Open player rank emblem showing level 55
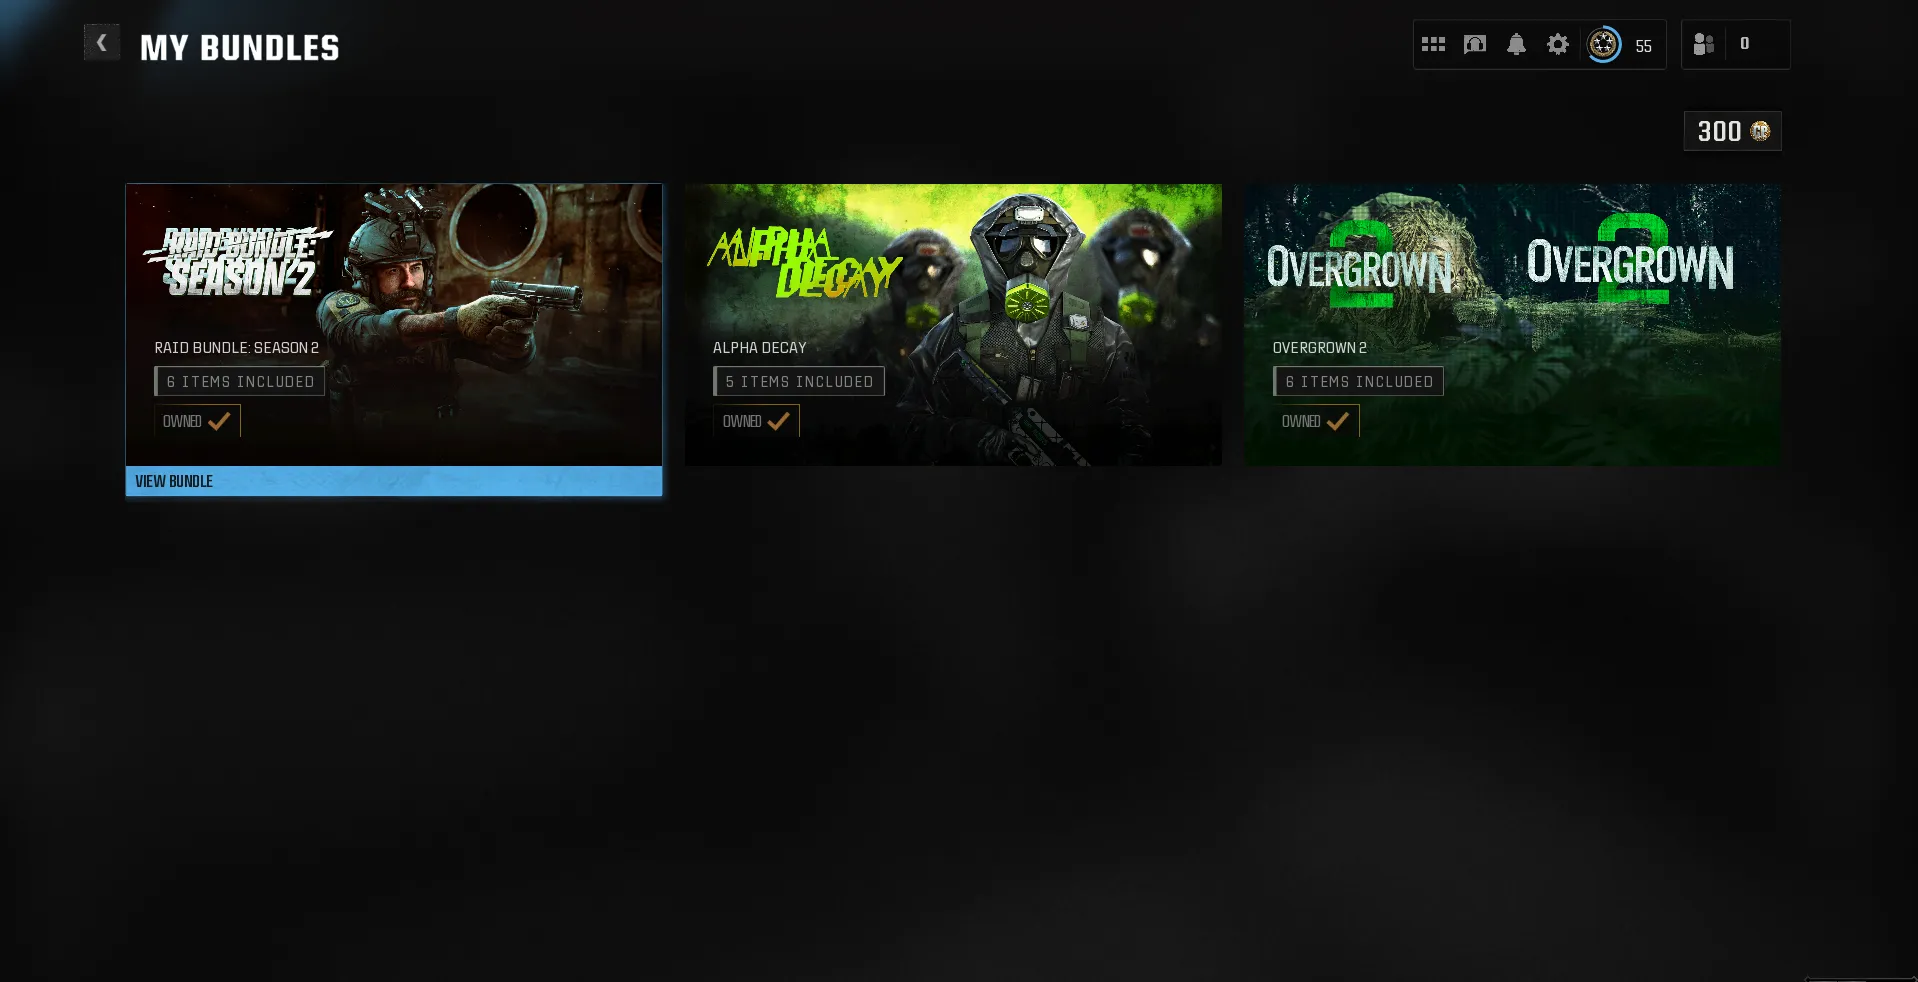 (1603, 45)
